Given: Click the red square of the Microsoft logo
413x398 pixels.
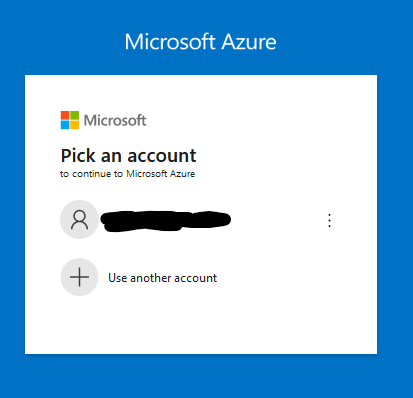Looking at the screenshot, I should pyautogui.click(x=65, y=115).
